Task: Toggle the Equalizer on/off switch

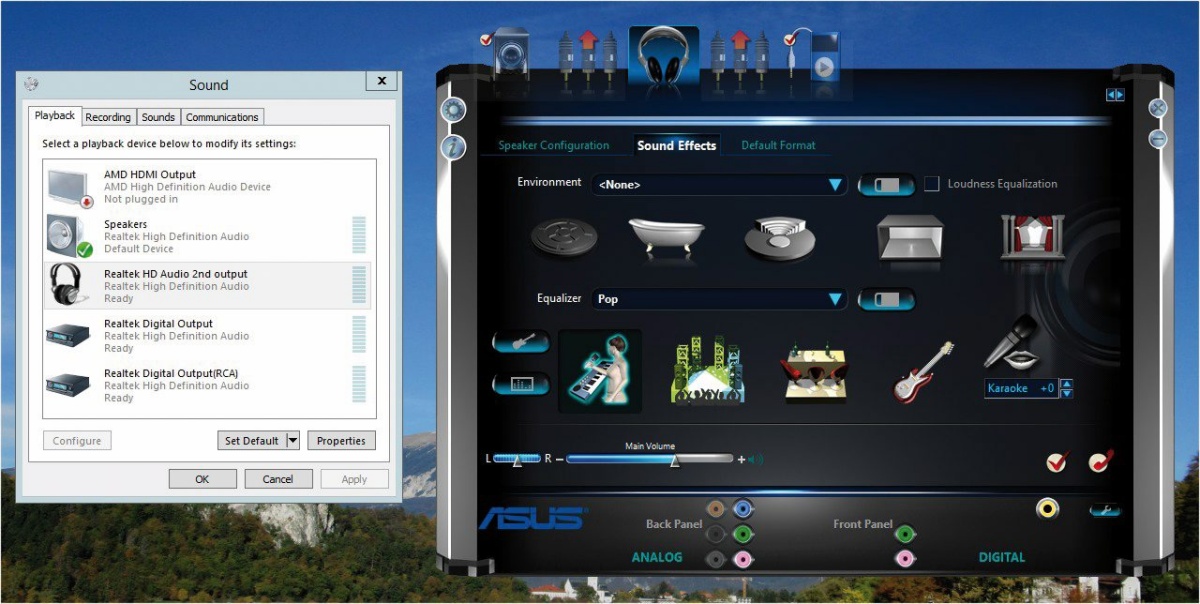Action: tap(886, 299)
